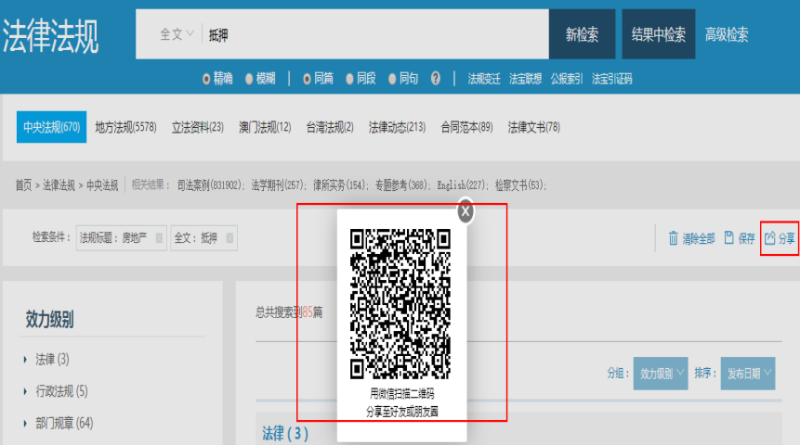Switch to the 法律动态(213) tab
Image resolution: width=800 pixels, height=445 pixels.
click(397, 127)
